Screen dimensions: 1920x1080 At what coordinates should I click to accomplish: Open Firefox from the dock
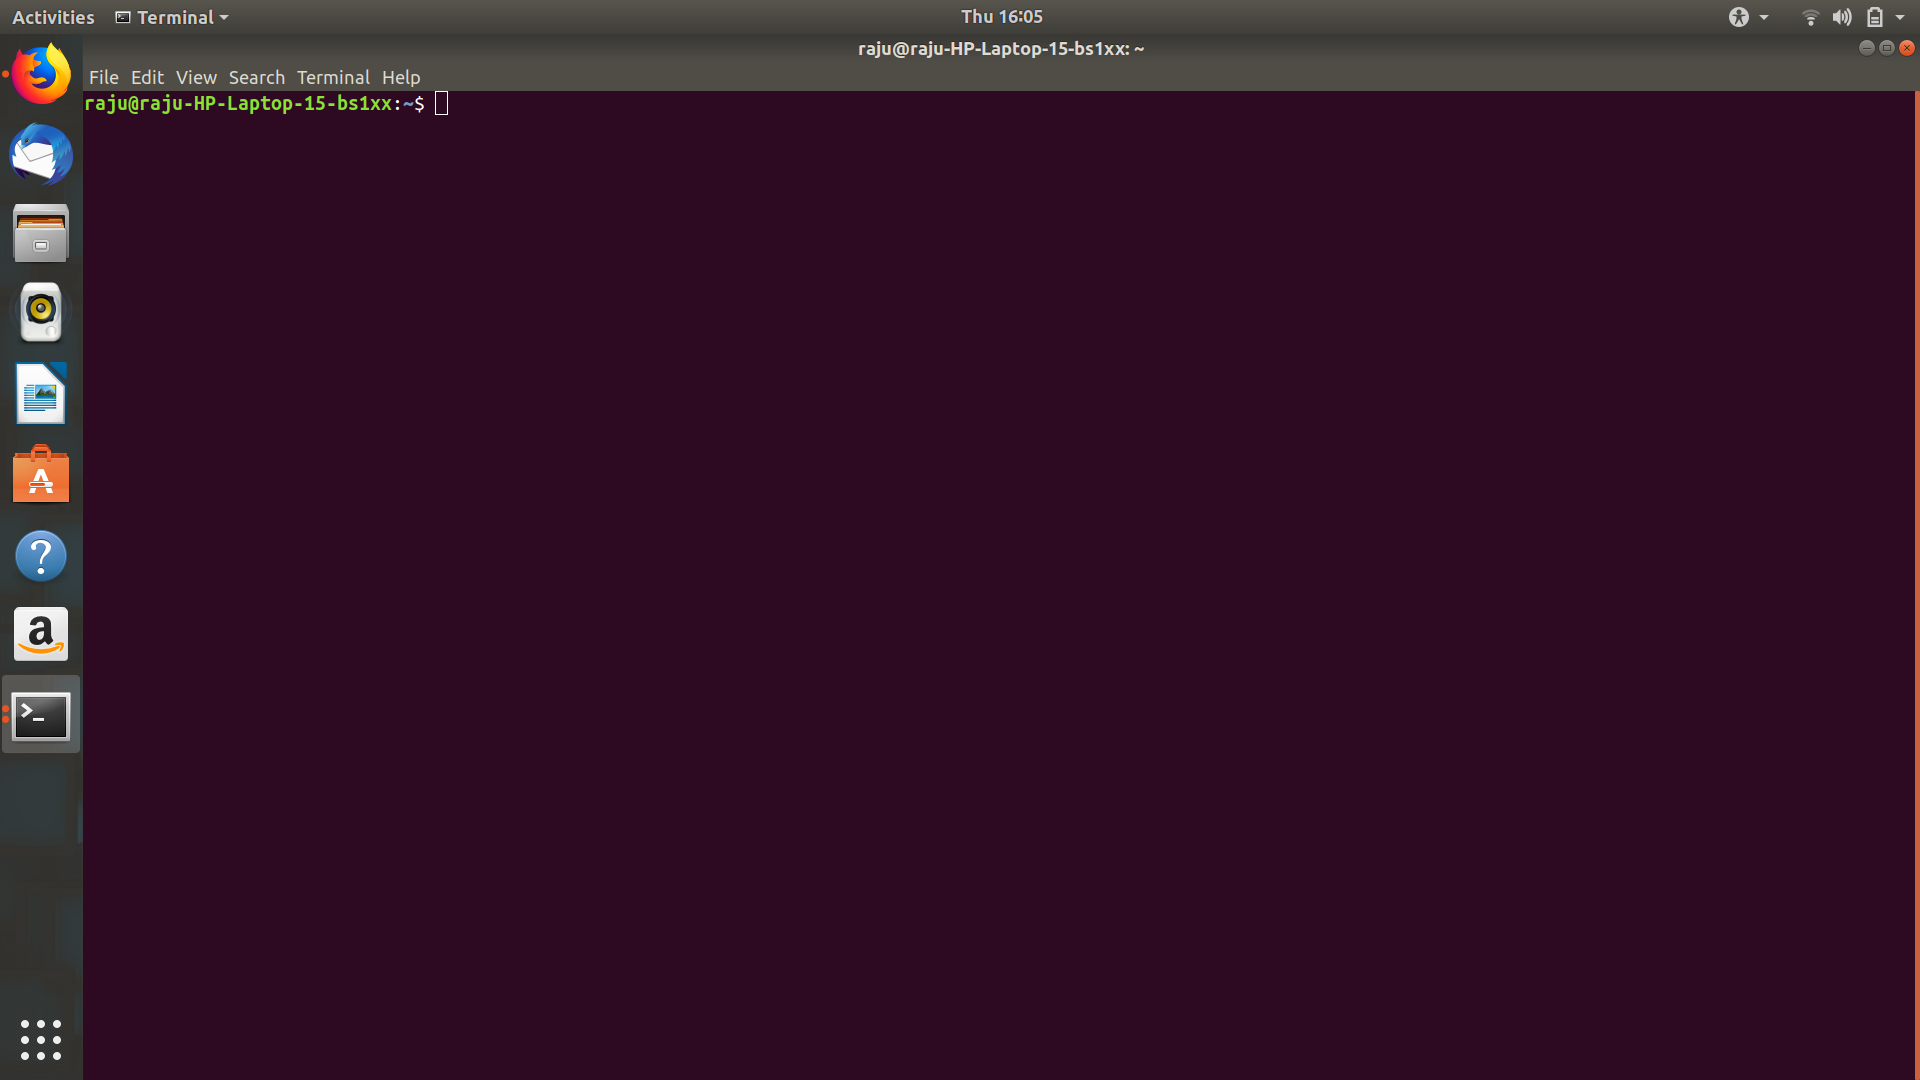pos(41,74)
